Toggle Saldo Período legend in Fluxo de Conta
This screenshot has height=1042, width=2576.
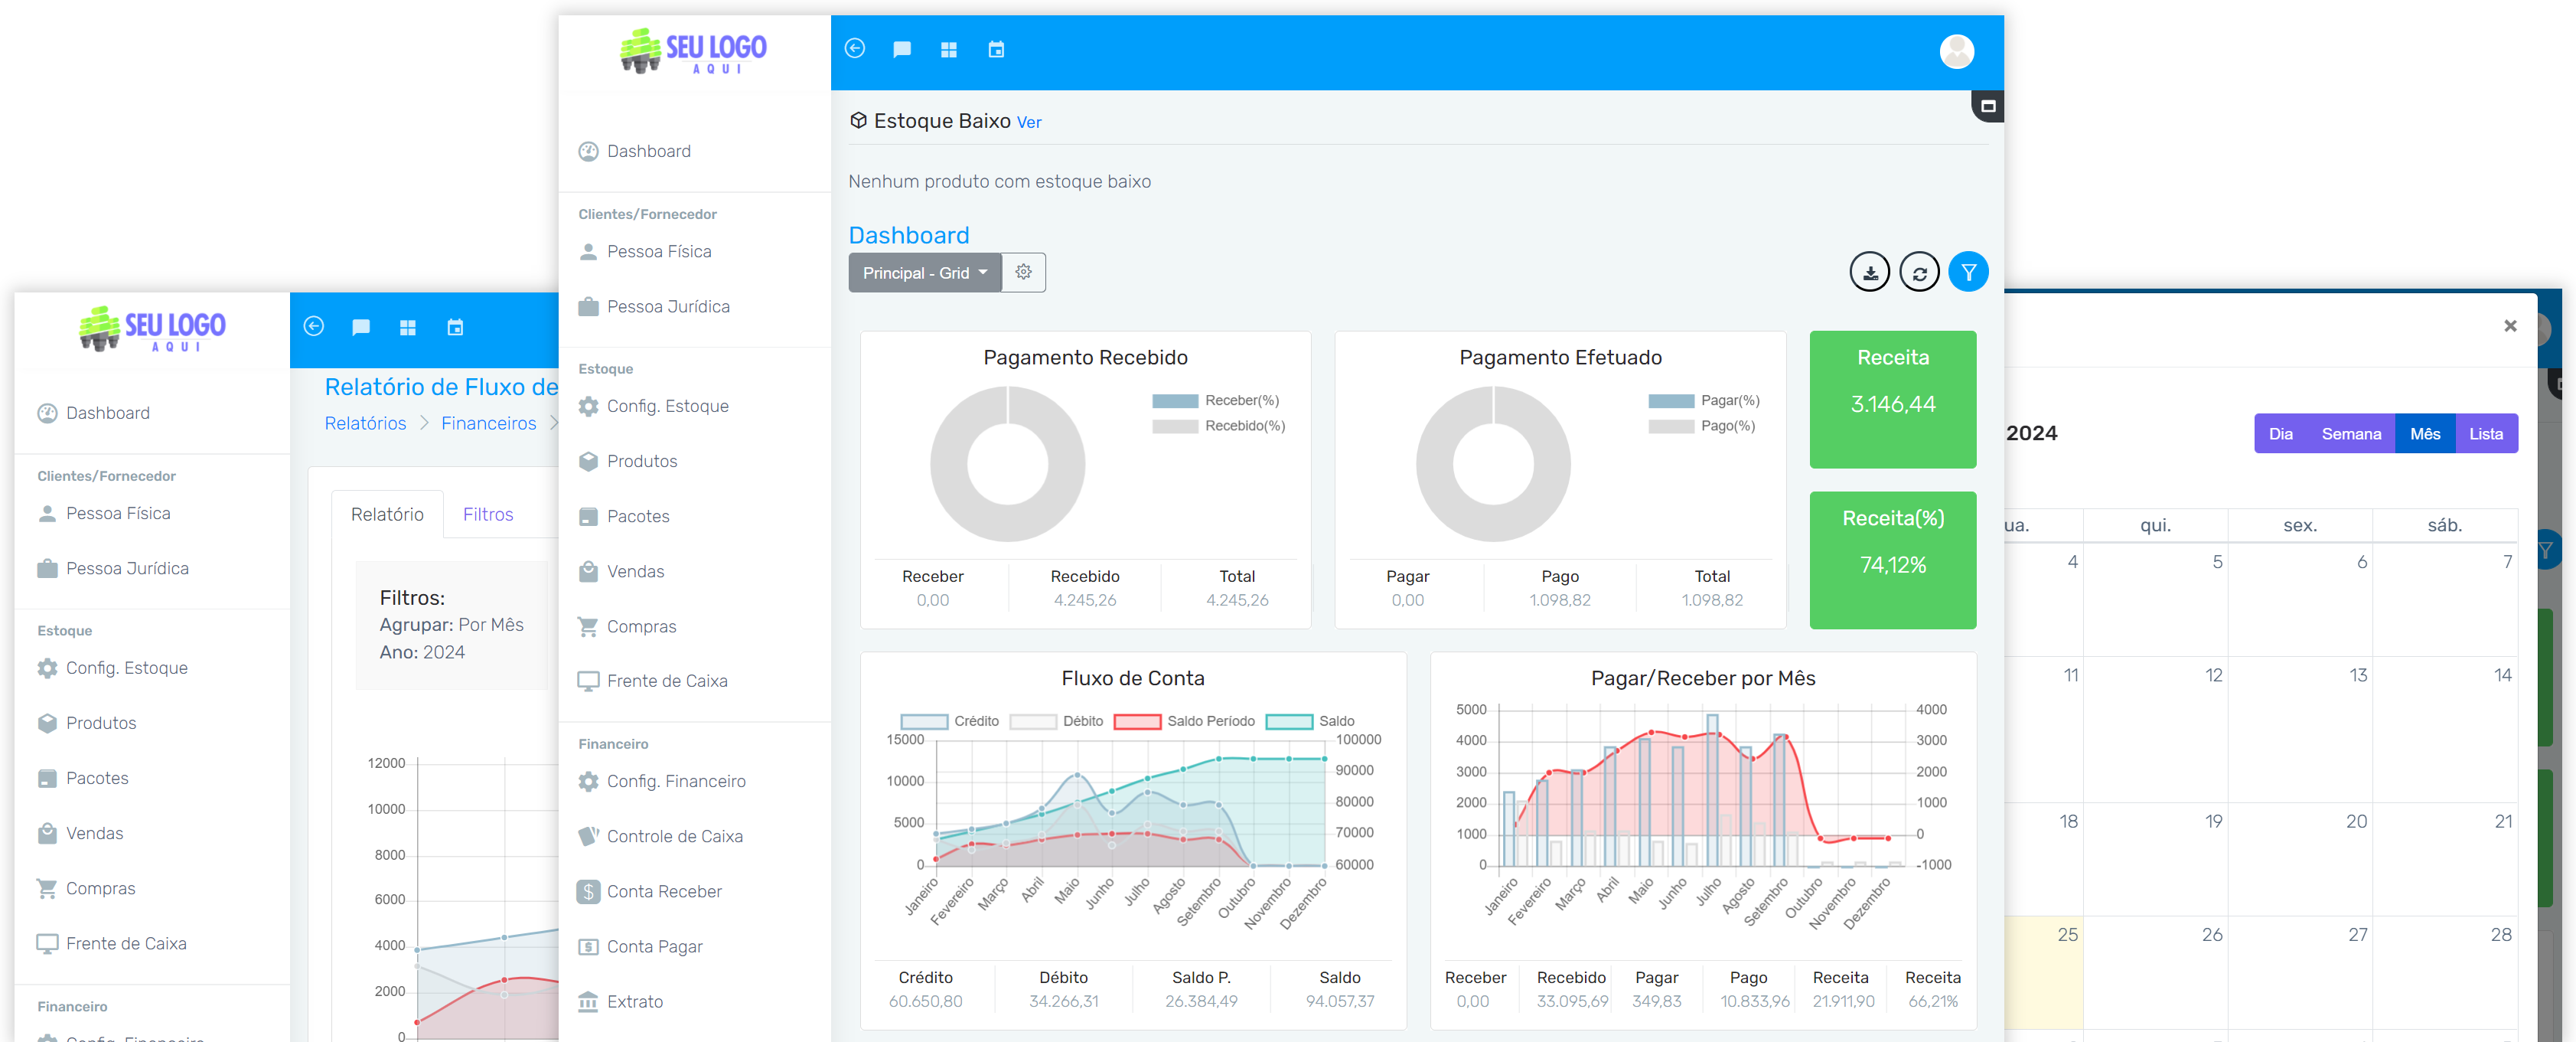click(1184, 721)
